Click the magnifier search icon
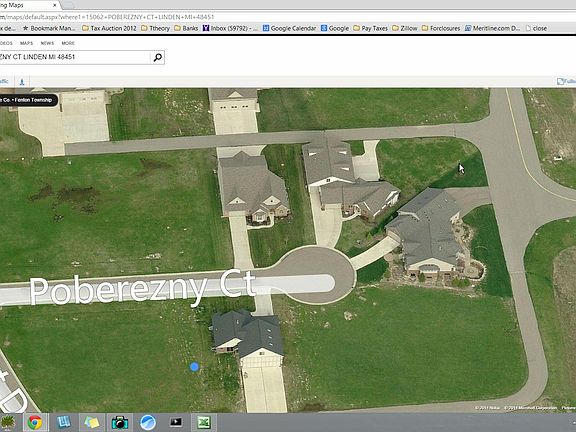The image size is (576, 432). [x=158, y=57]
